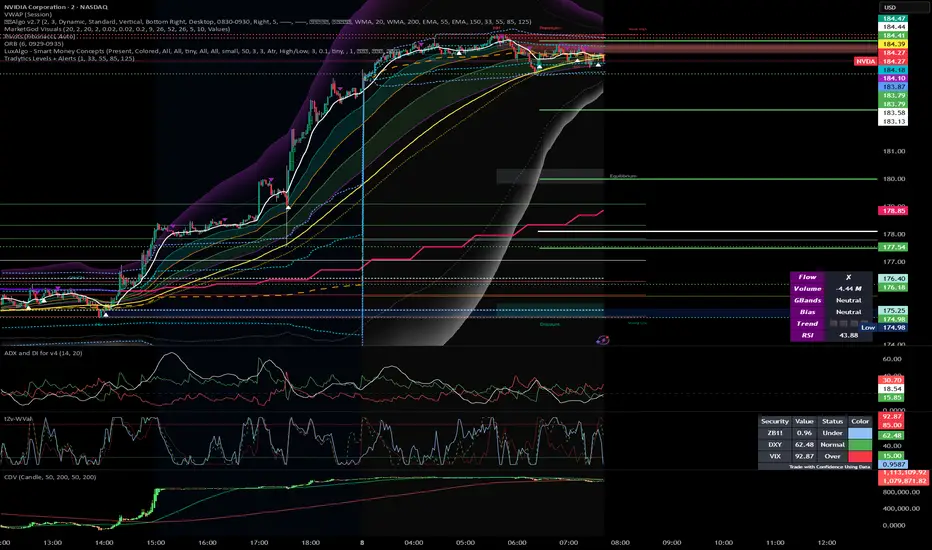Click the purple-red round icon at chart bottom
932x550 pixels.
click(x=603, y=340)
